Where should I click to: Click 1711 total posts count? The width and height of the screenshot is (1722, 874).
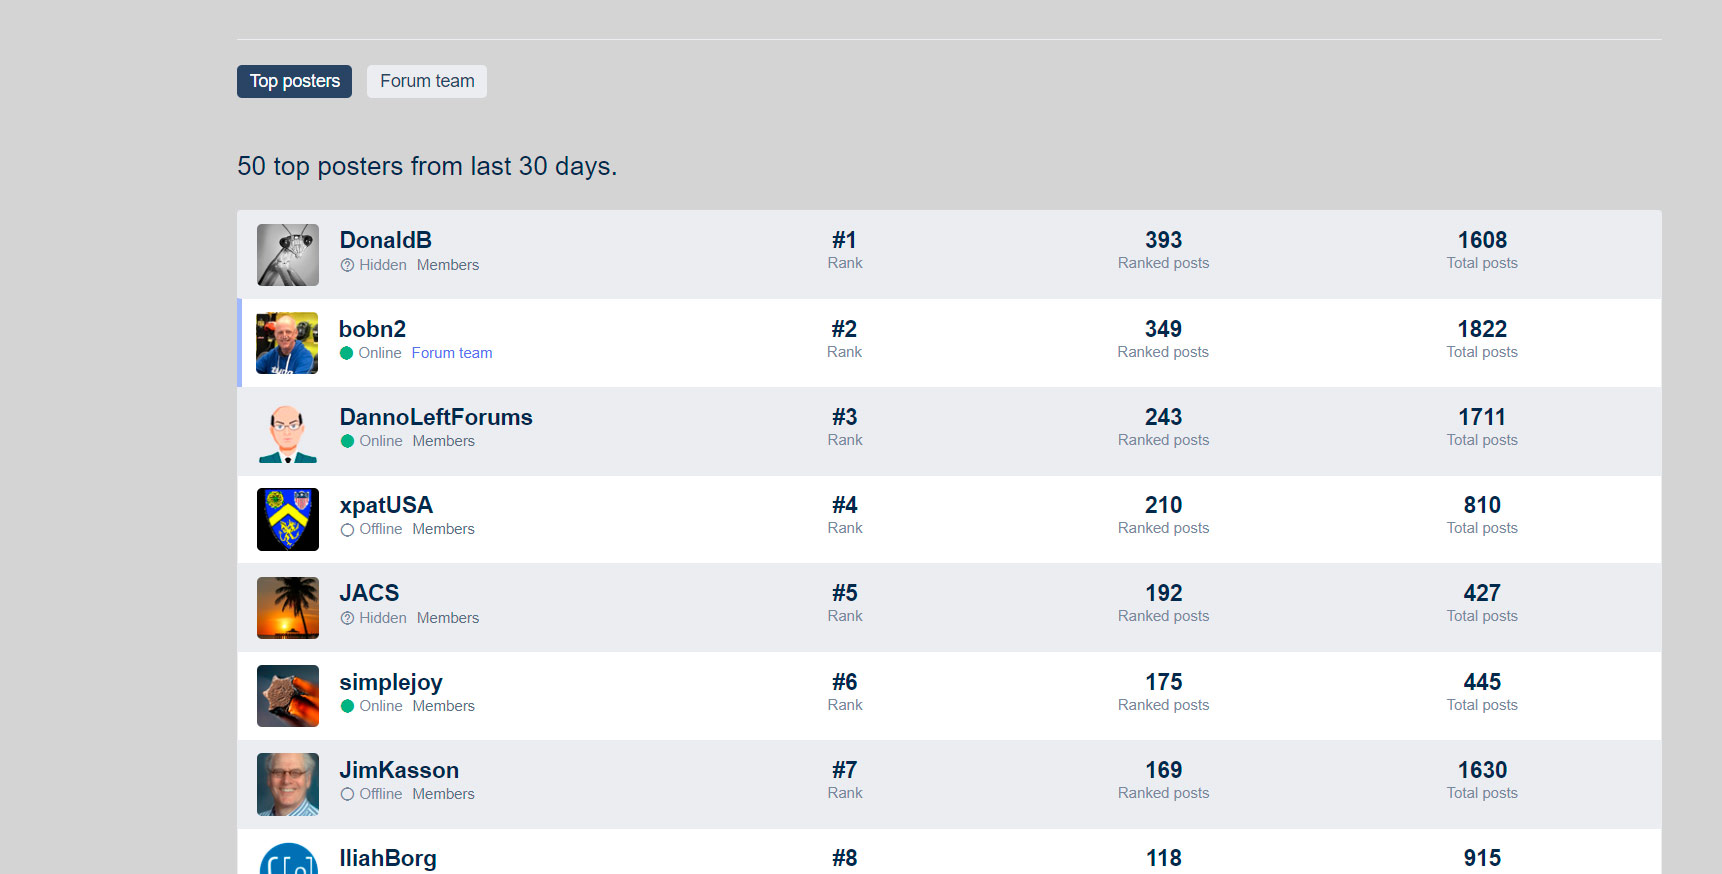(x=1482, y=417)
